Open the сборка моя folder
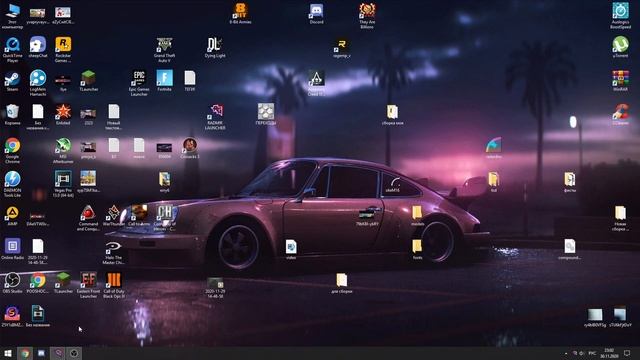Viewport: 640px width, 360px height. coord(392,114)
